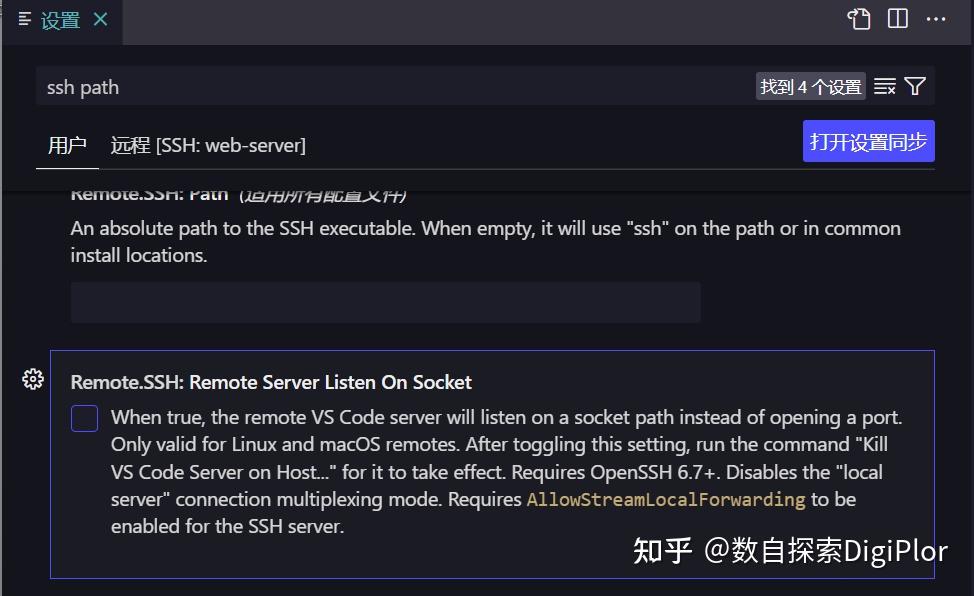Screen dimensions: 974x596
Task: Open the more actions ellipsis menu
Action: point(936,18)
